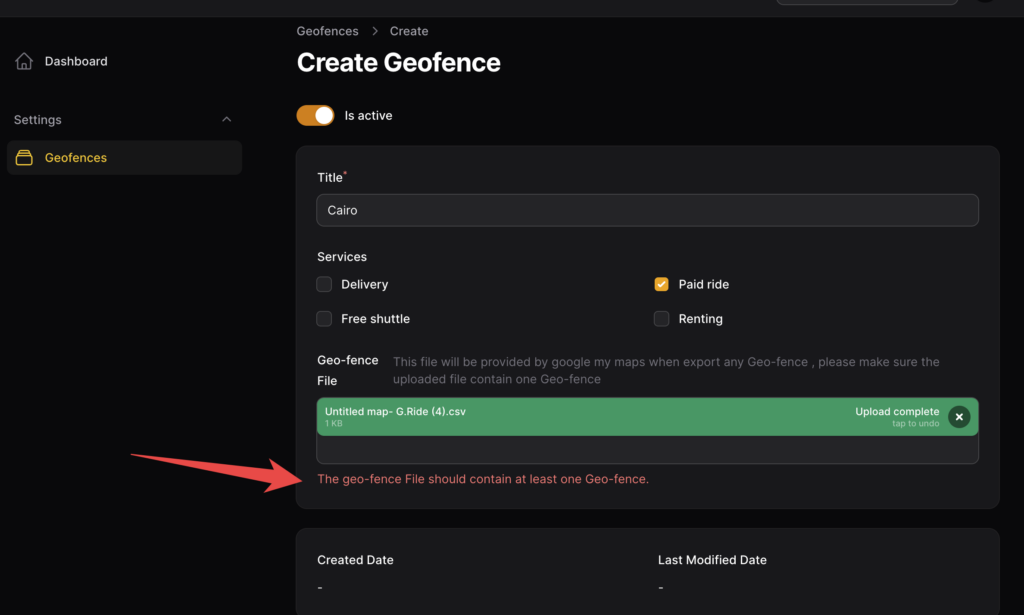Open the Dashboard menu item
The width and height of the screenshot is (1024, 615).
coord(76,62)
